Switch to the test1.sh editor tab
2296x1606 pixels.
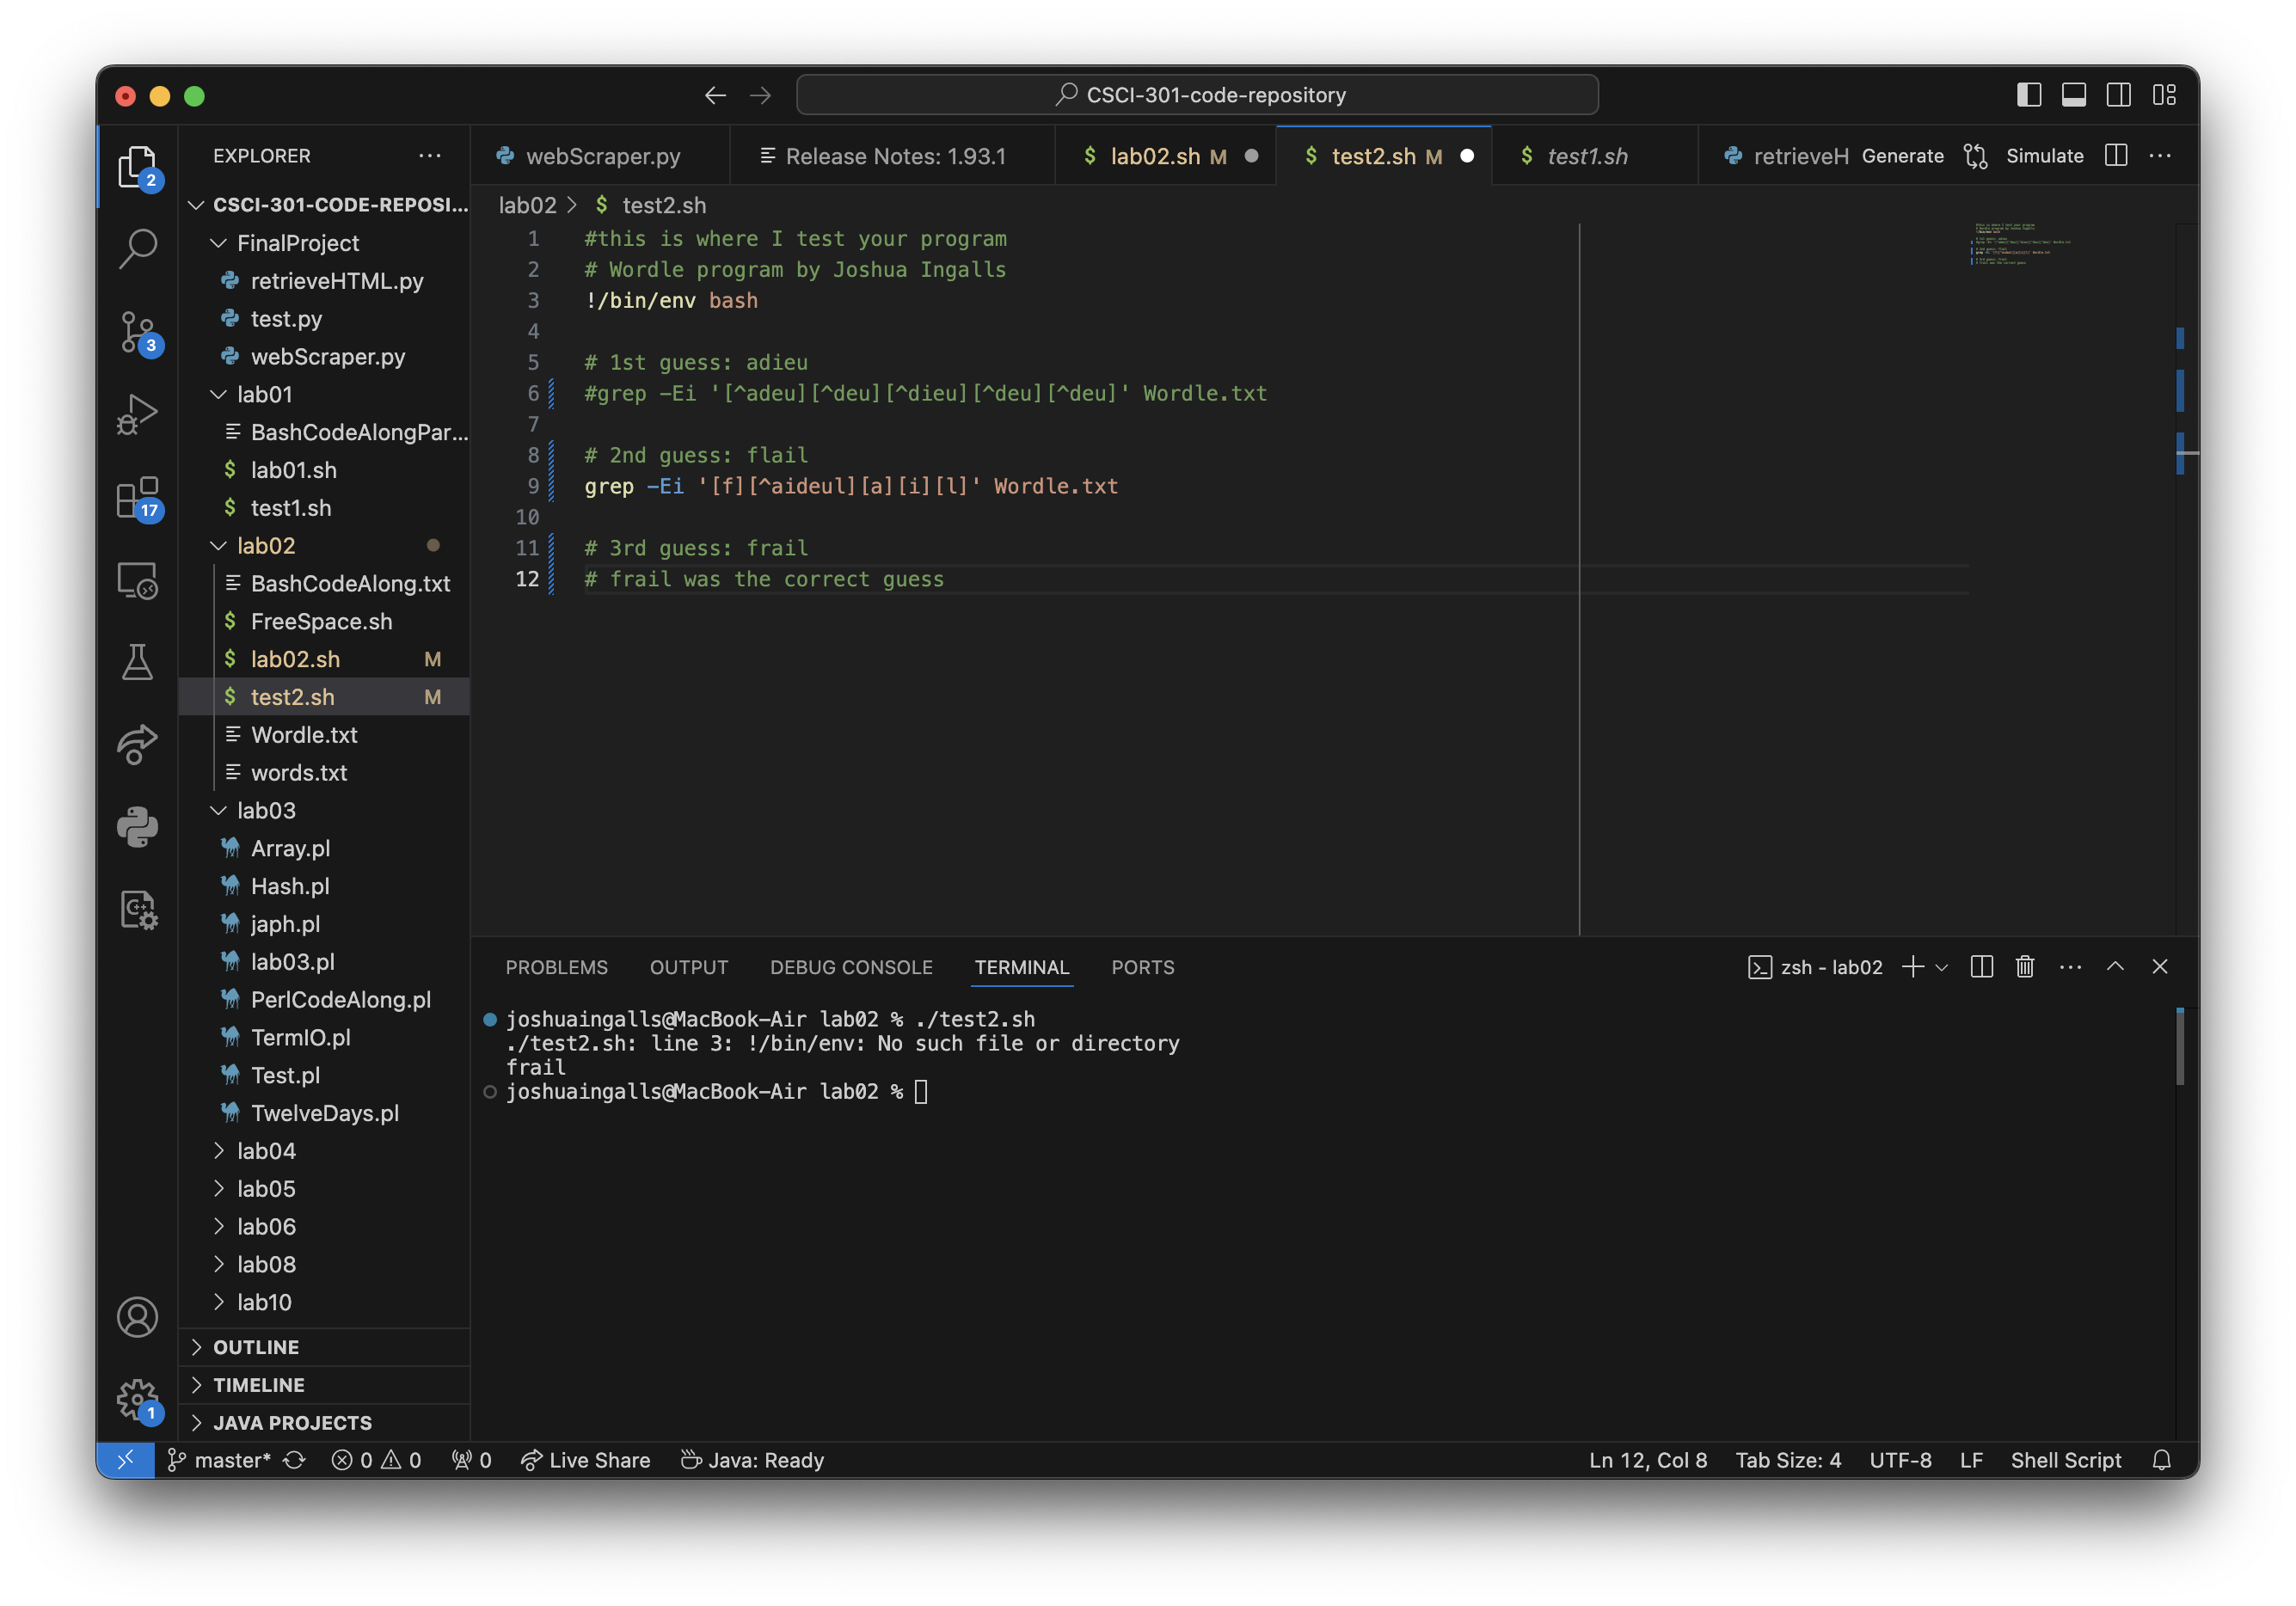click(x=1595, y=156)
